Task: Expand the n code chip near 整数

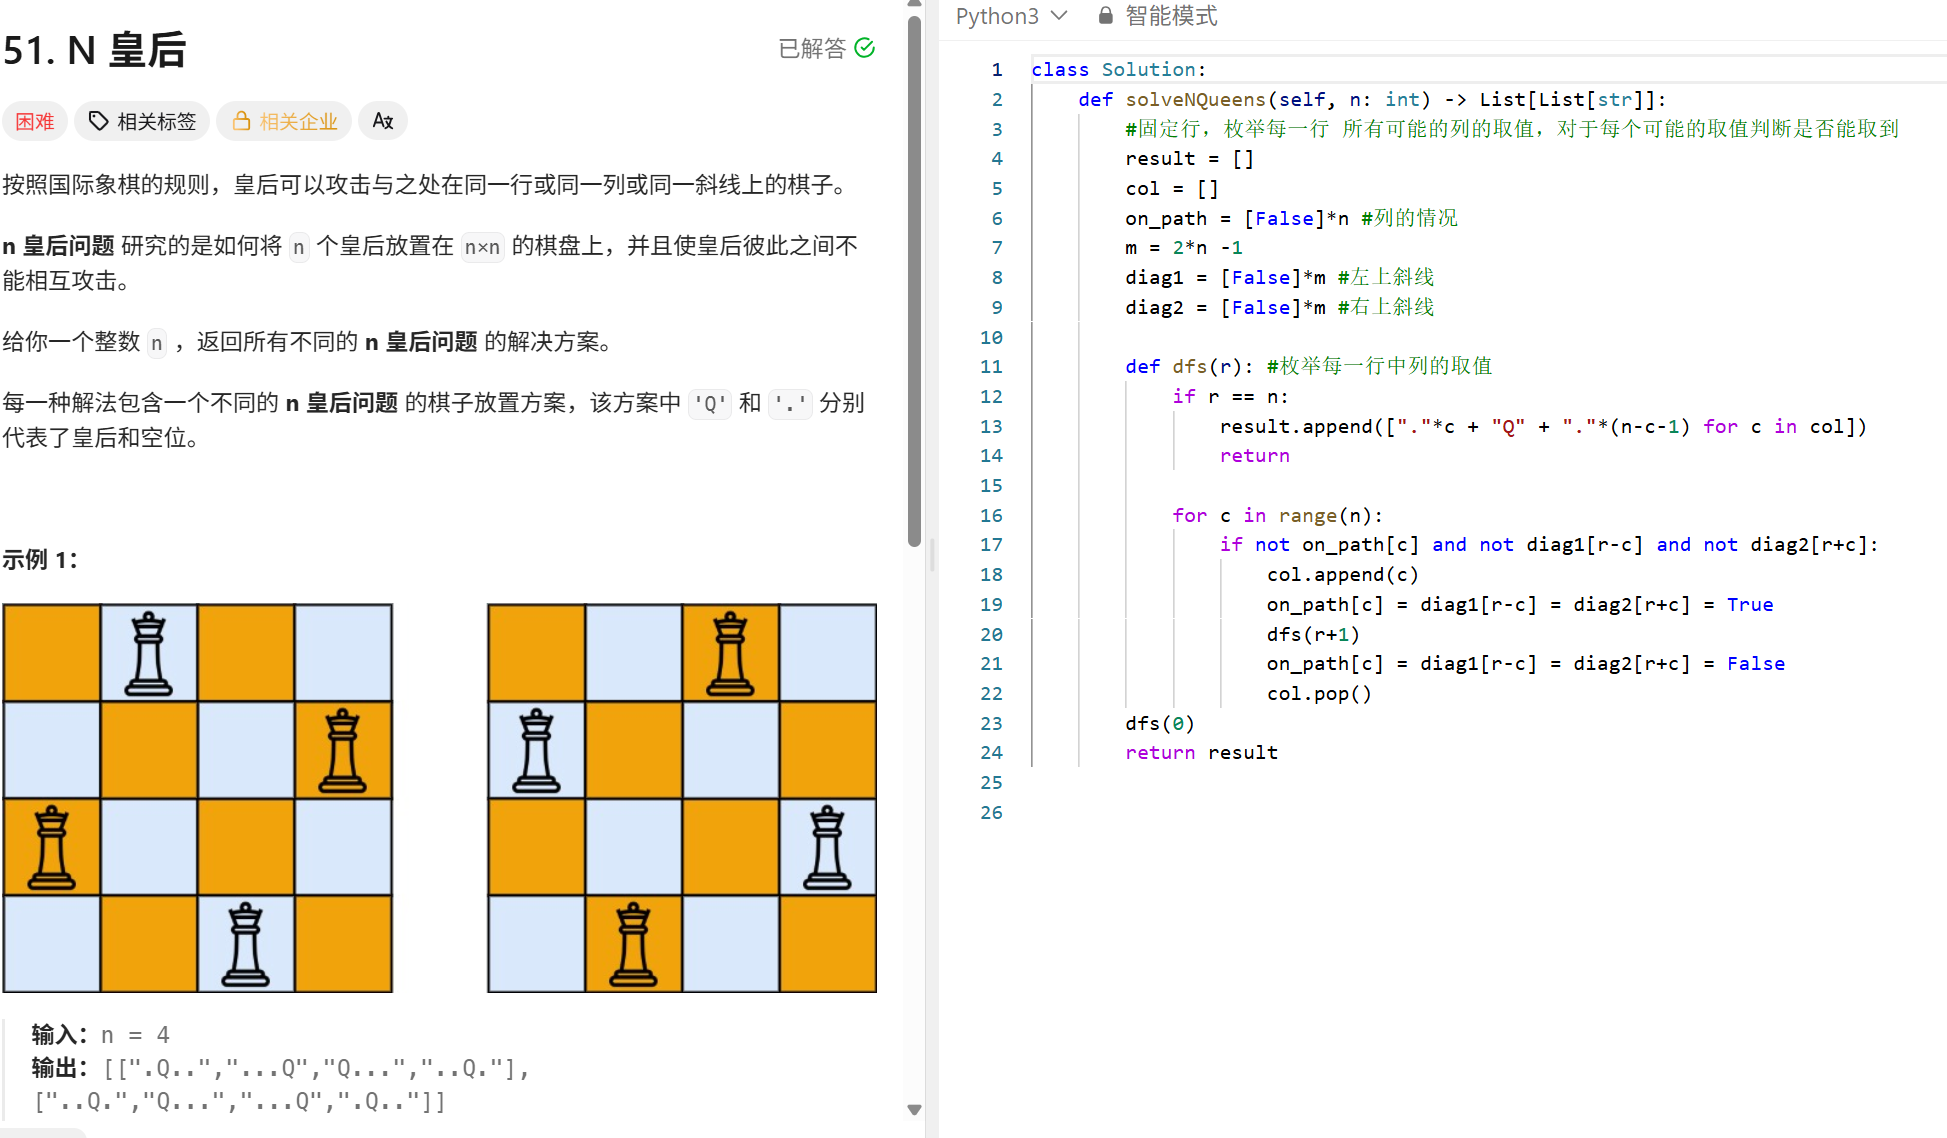Action: [156, 342]
